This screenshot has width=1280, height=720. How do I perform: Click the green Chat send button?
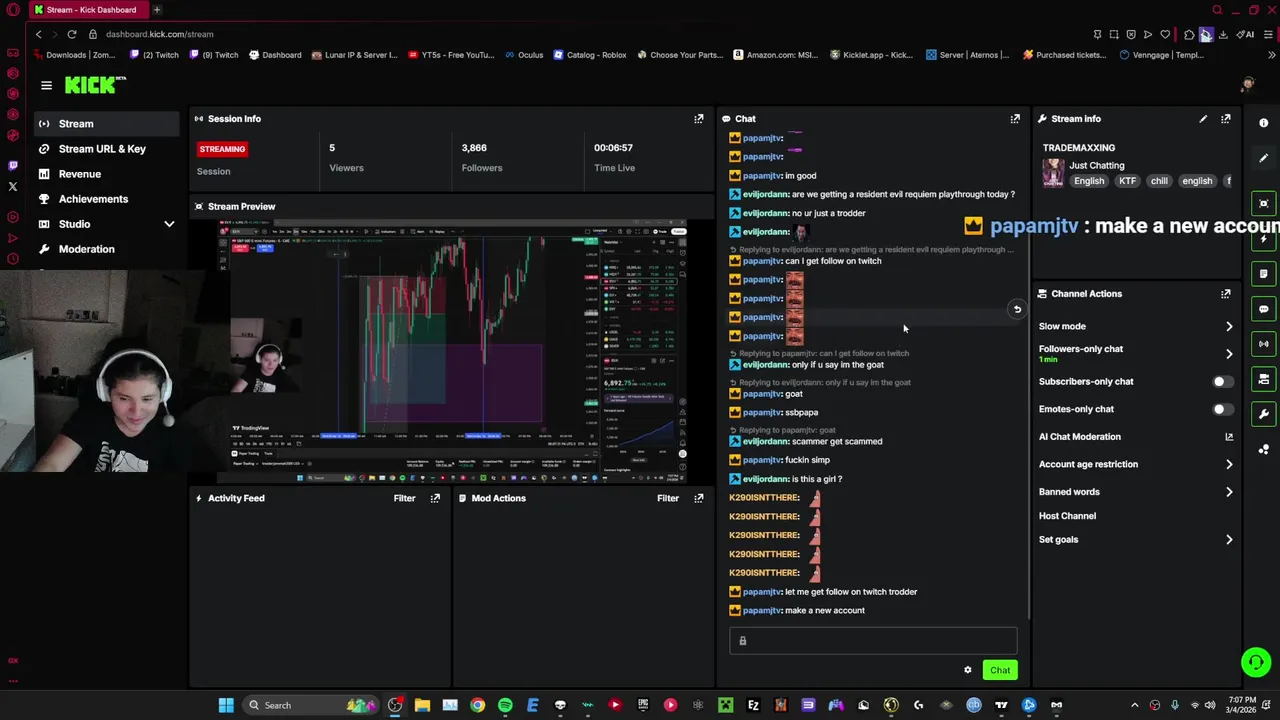(x=1000, y=670)
